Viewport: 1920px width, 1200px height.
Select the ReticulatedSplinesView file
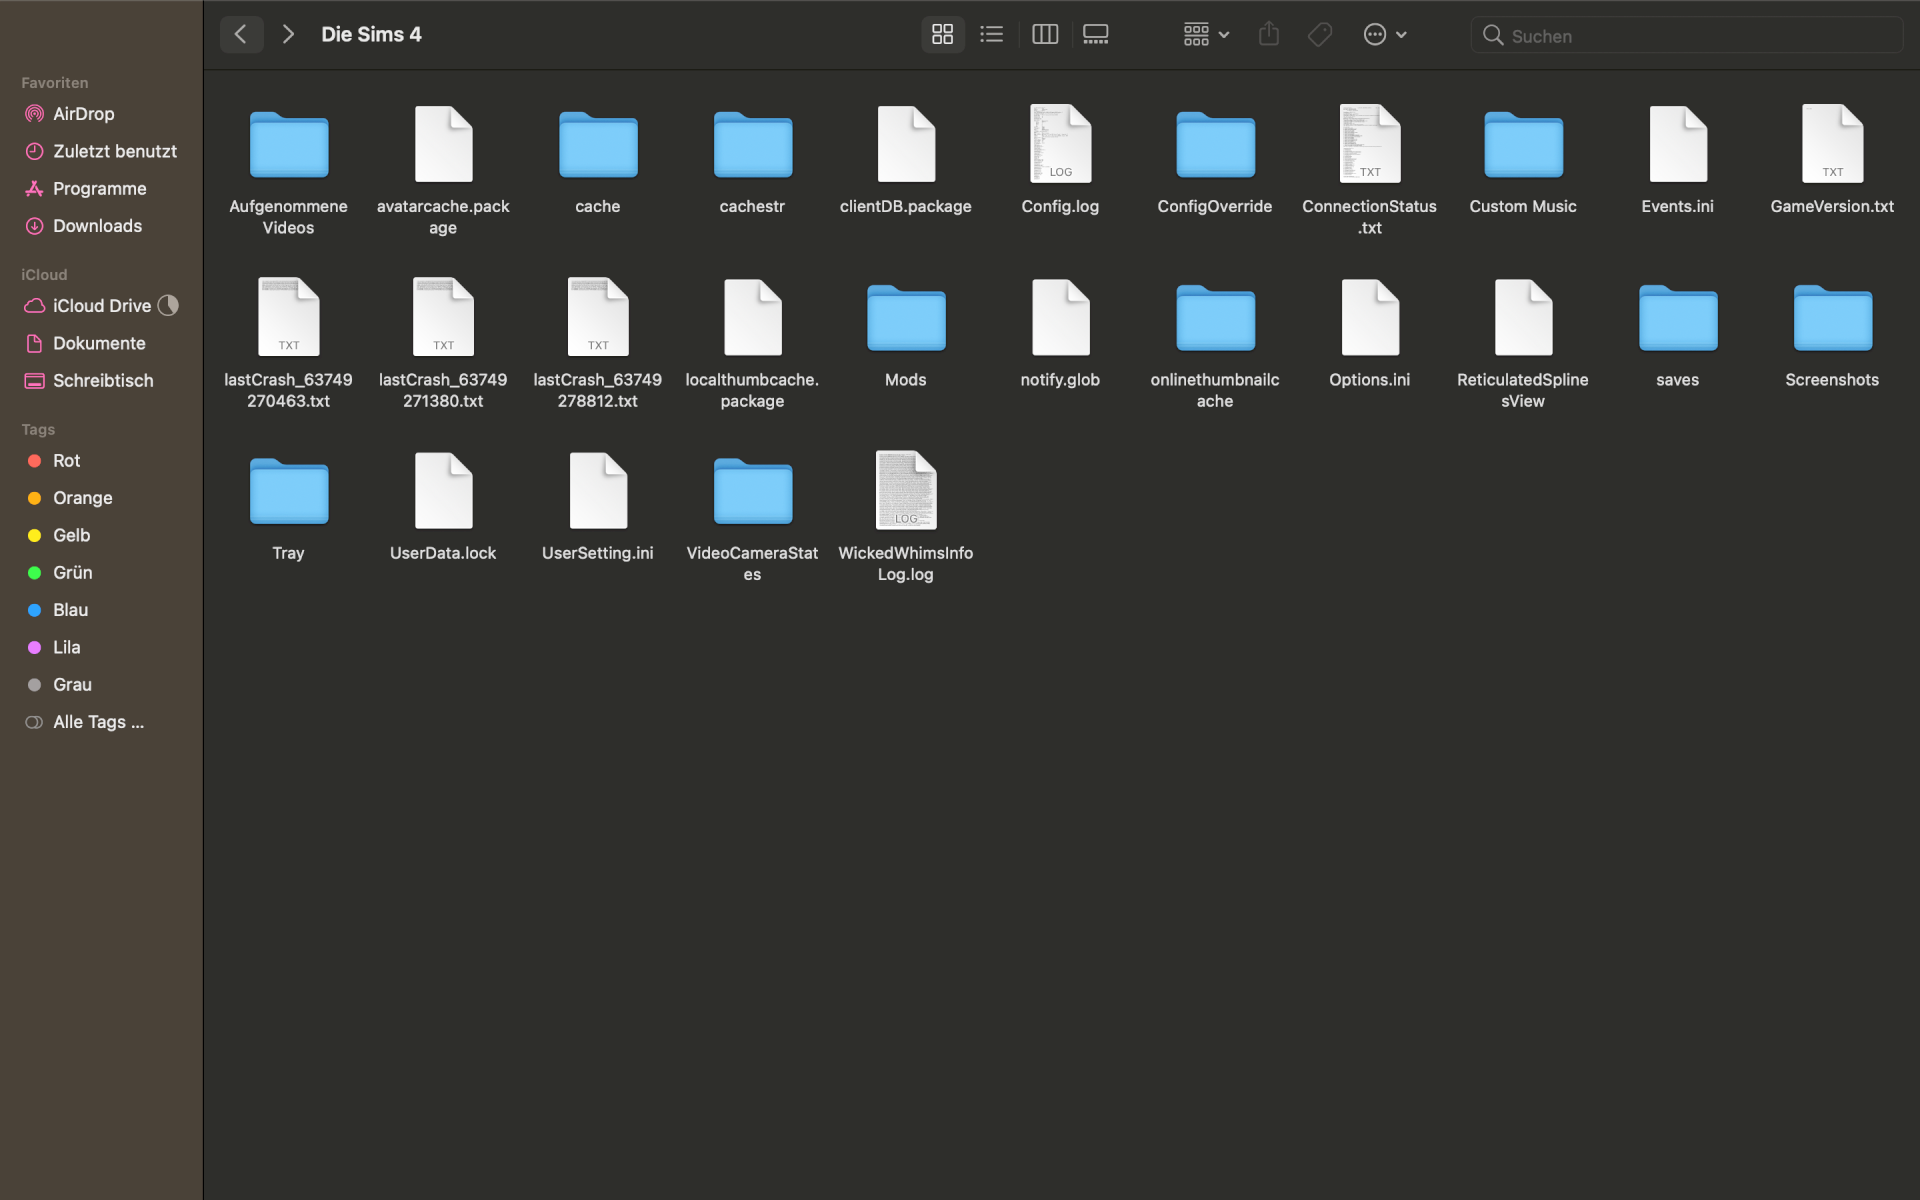pyautogui.click(x=1523, y=319)
